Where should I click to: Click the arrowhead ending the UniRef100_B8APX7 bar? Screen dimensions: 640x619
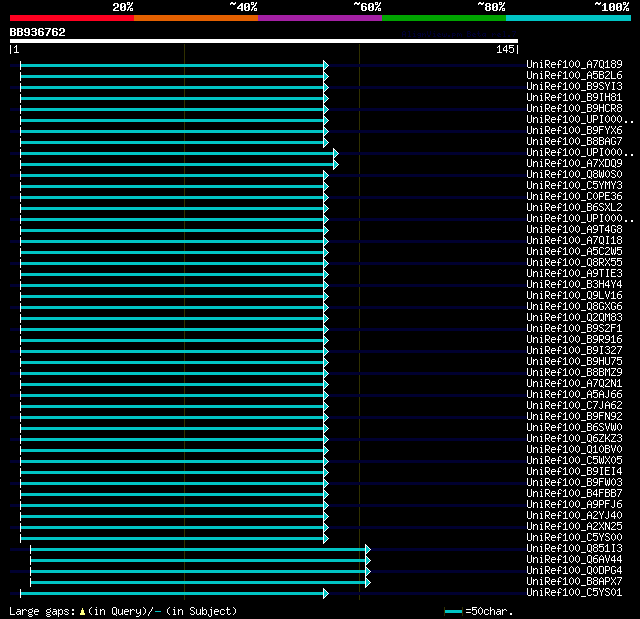pos(368,583)
